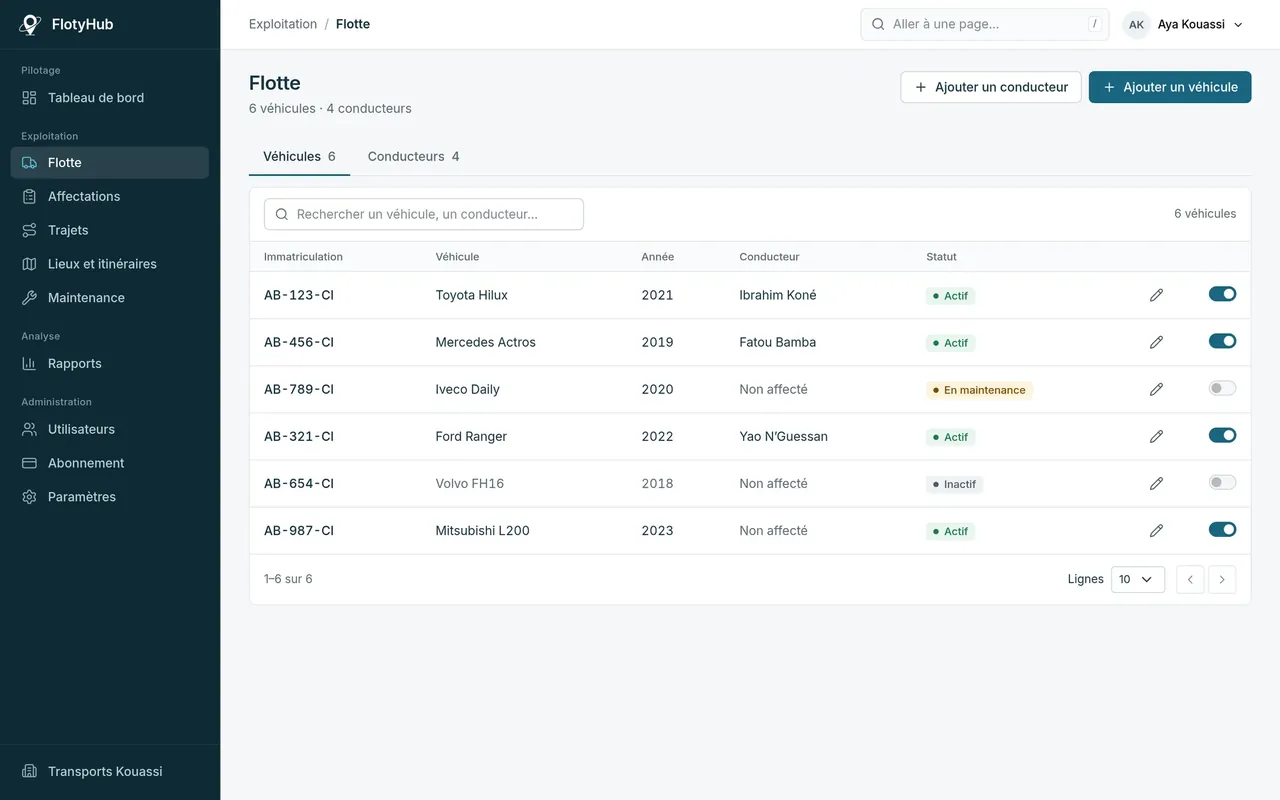Viewport: 1280px width, 800px height.
Task: Open Paramètres in the sidebar
Action: click(x=110, y=497)
